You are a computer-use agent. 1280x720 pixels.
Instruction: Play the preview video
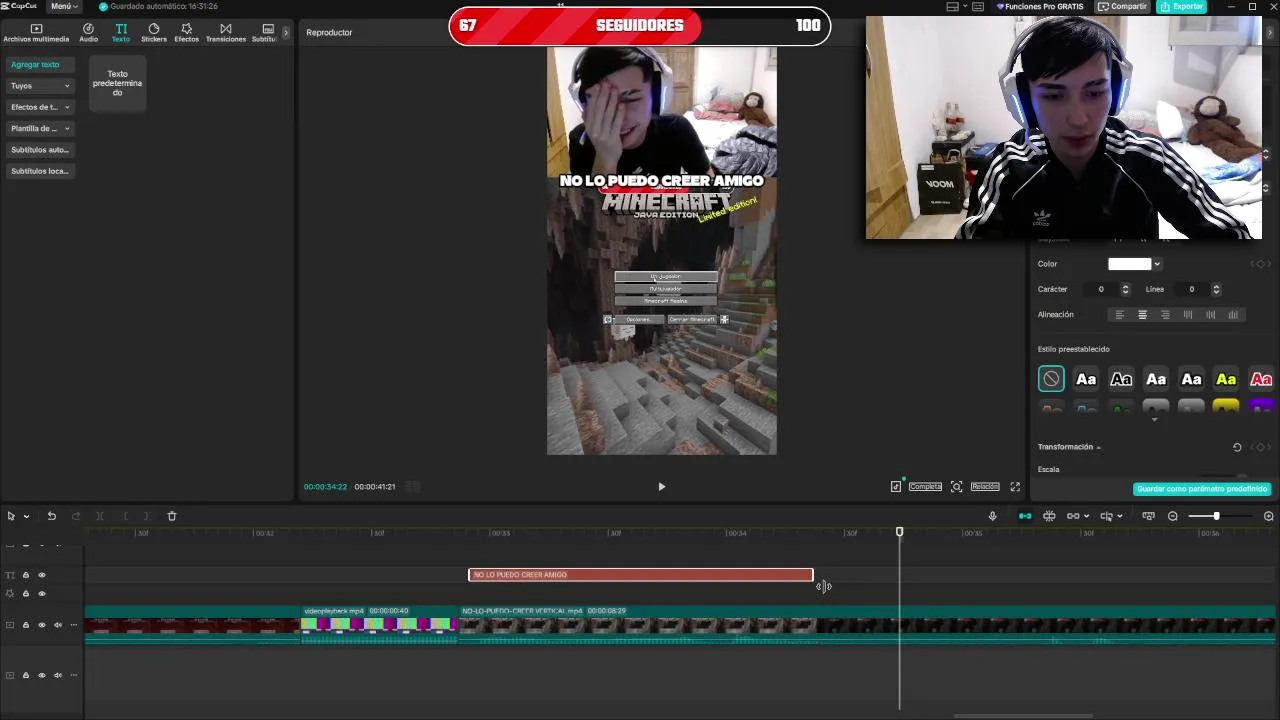coord(661,487)
